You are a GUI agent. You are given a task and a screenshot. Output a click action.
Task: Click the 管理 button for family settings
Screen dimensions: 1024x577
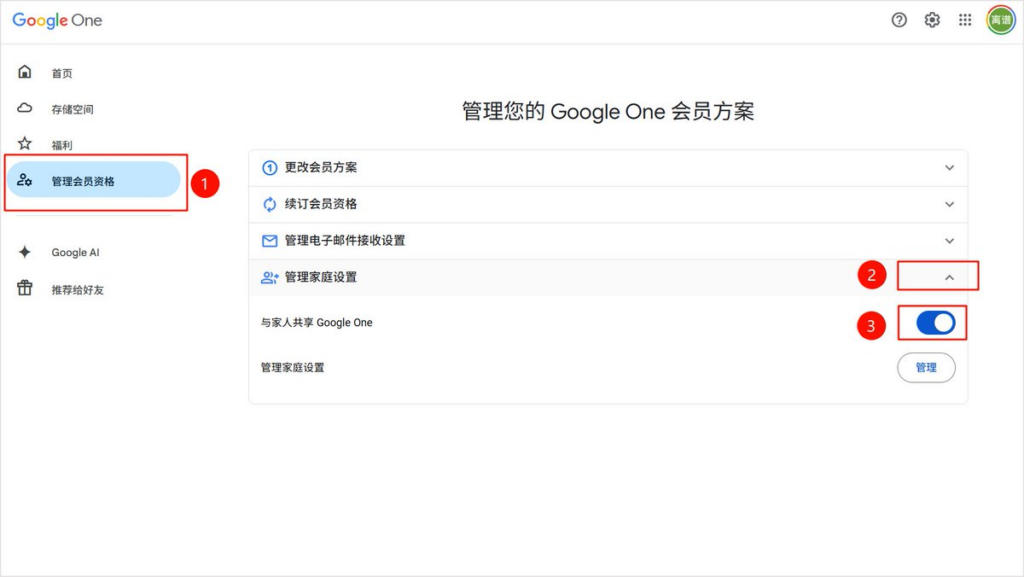(926, 367)
